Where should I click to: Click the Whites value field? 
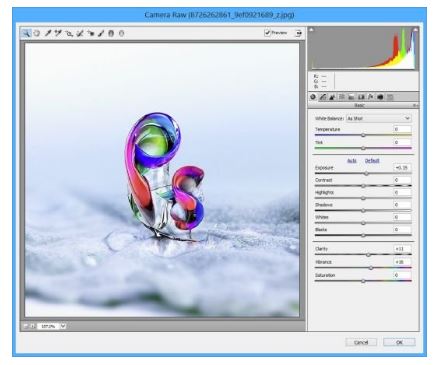coord(402,217)
